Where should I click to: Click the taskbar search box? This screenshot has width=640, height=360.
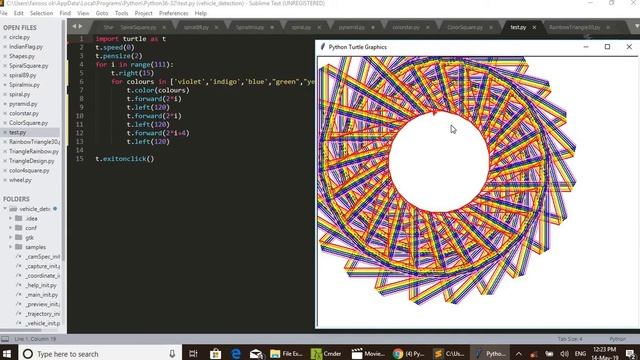(99, 353)
